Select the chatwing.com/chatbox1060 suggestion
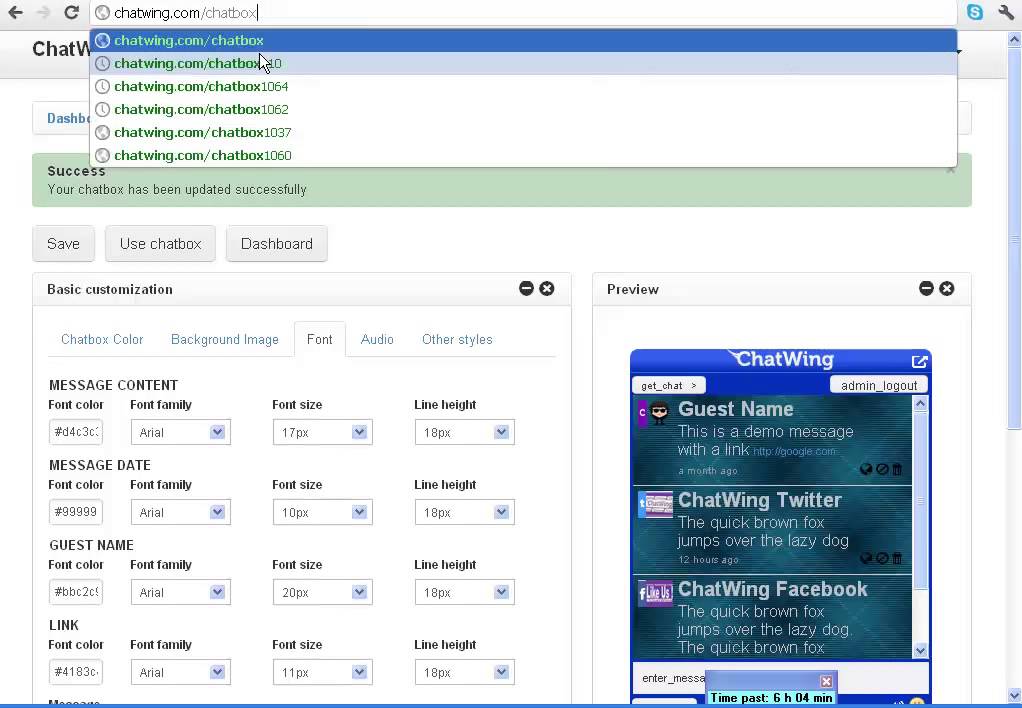 523,155
